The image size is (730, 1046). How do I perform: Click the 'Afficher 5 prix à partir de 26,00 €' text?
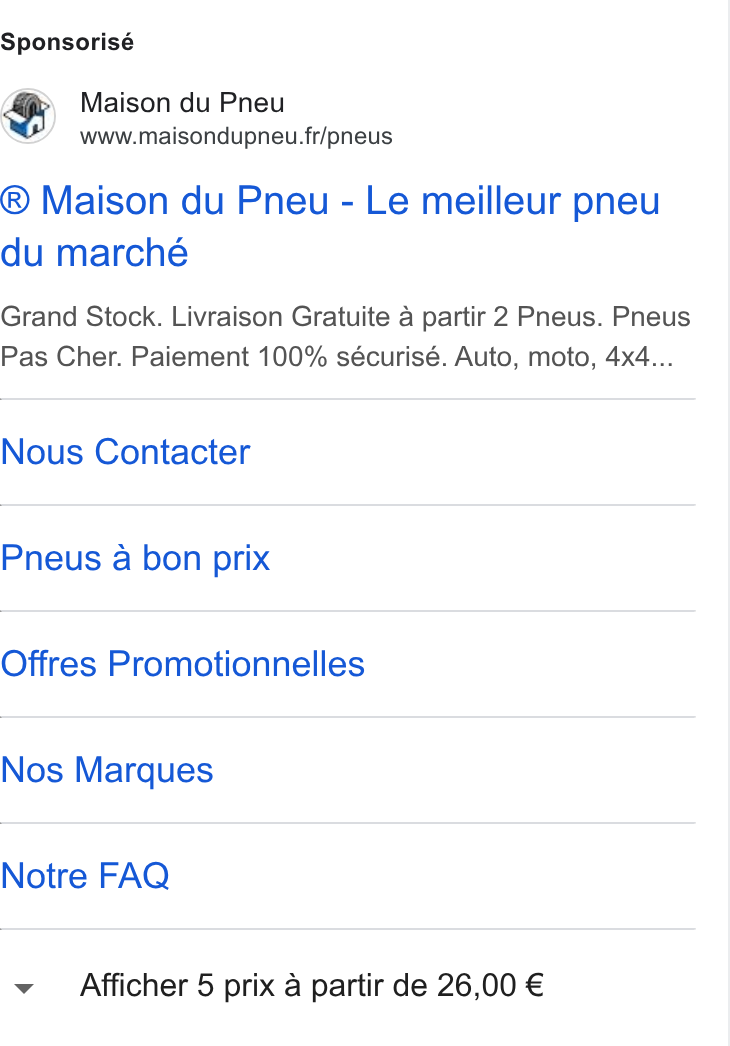click(312, 985)
